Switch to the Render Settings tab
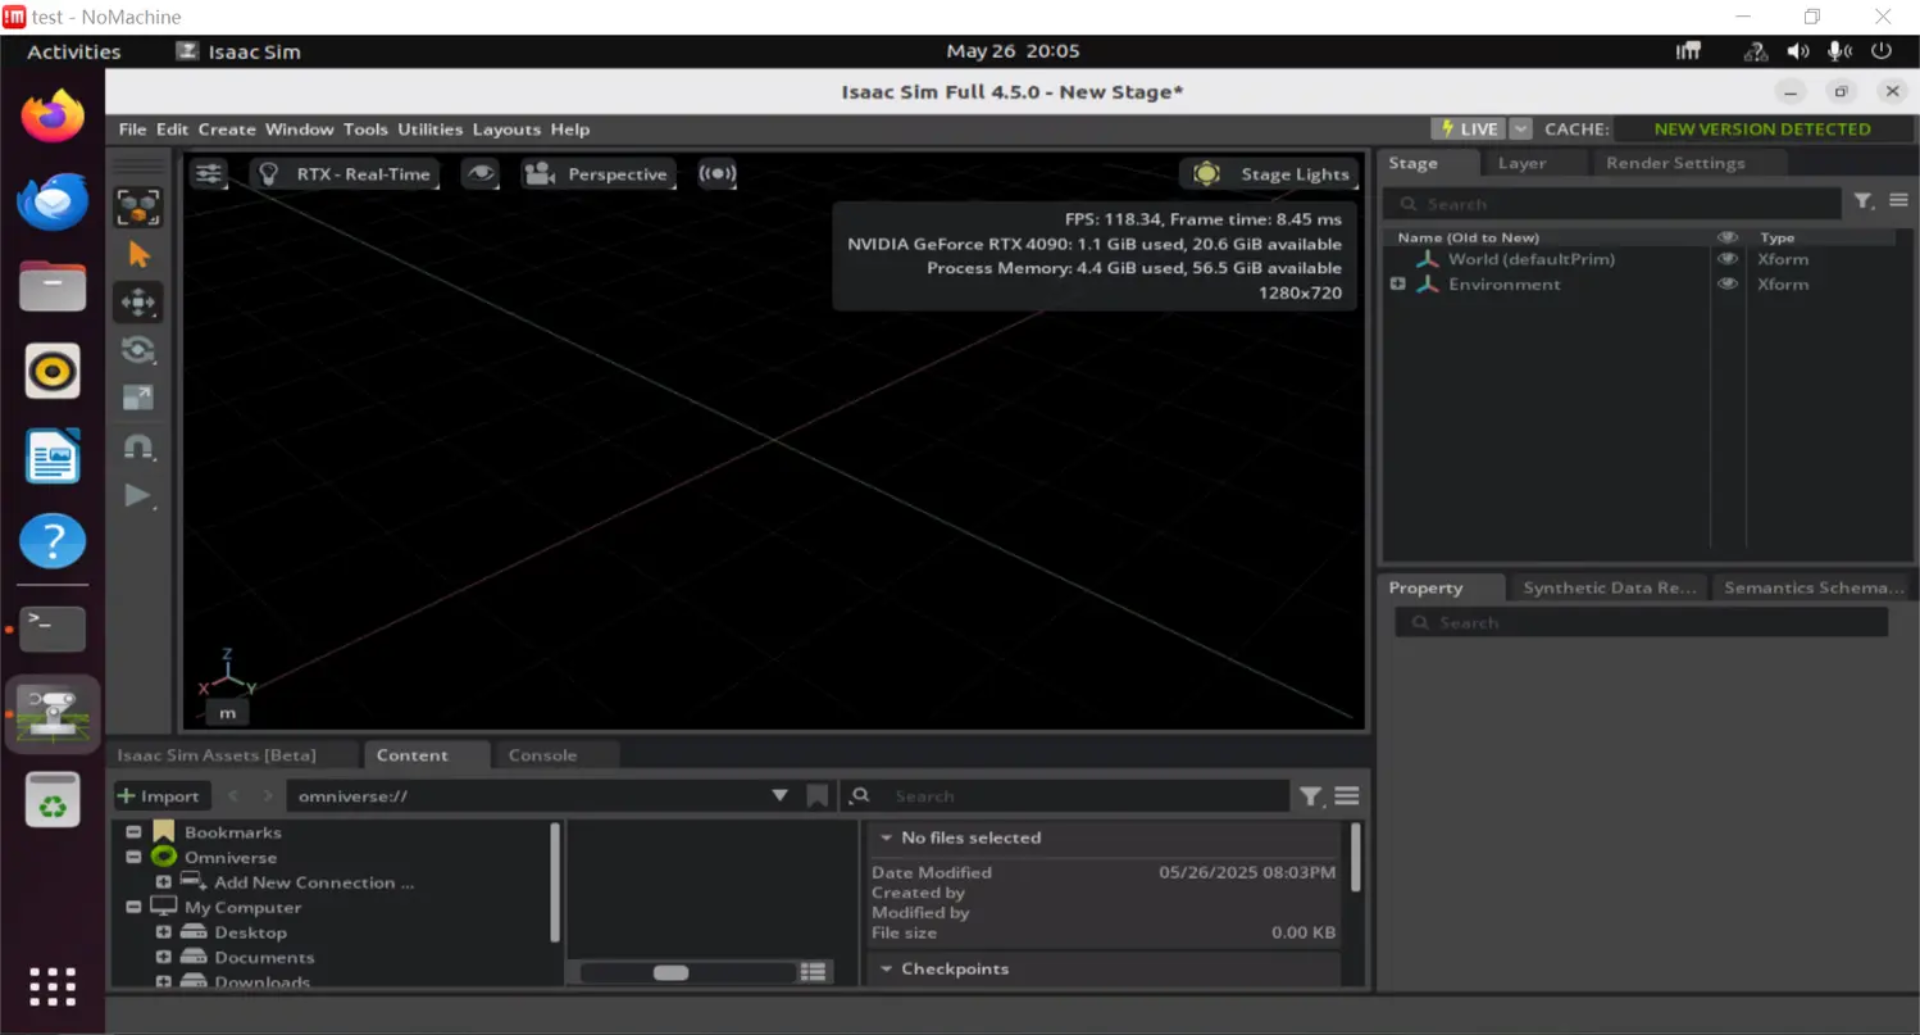 pyautogui.click(x=1675, y=163)
